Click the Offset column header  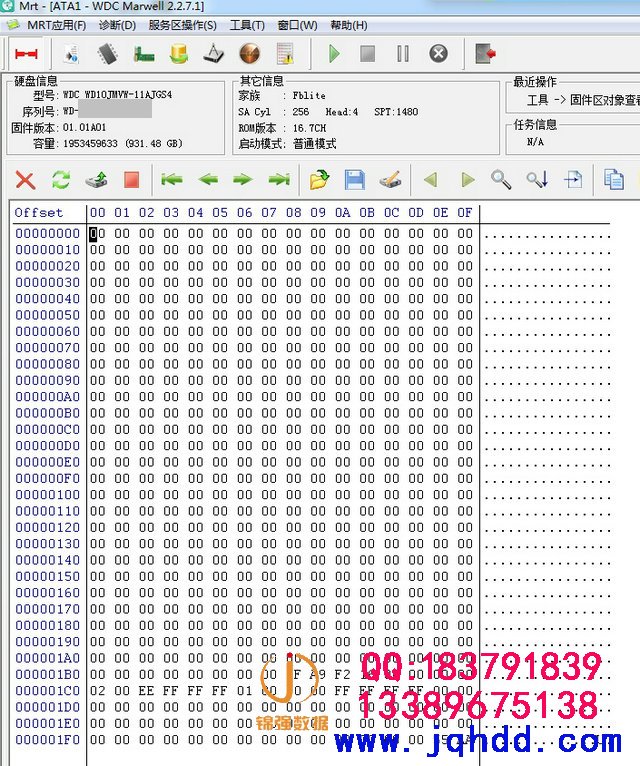point(39,213)
